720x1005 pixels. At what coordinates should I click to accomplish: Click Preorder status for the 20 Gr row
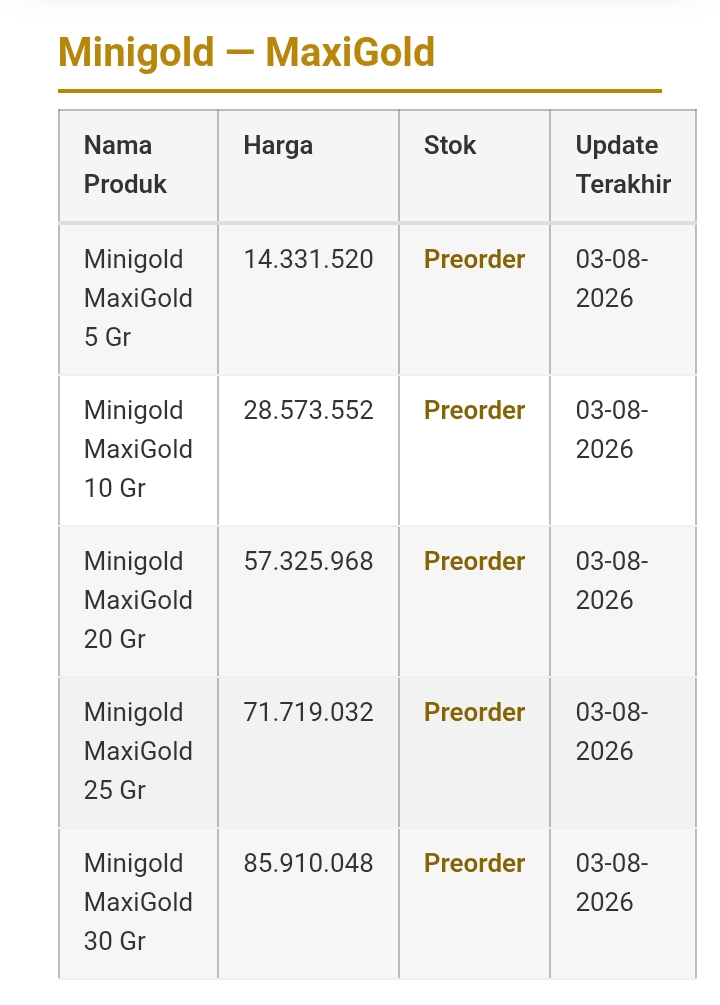(474, 561)
